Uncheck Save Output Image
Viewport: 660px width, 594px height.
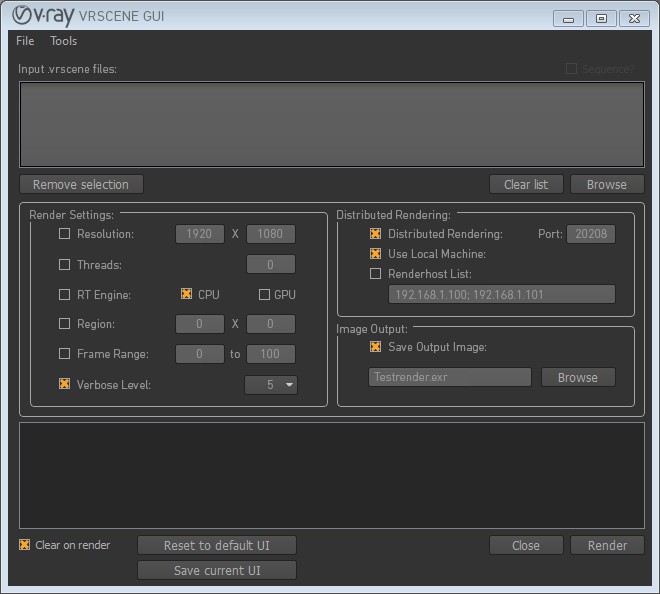[375, 346]
